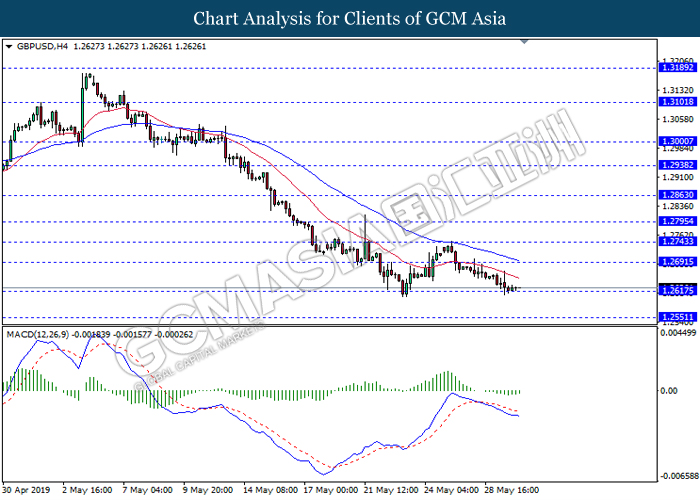Click the 21 May 12:00 time label
Viewport: 700px width, 500px height.
click(391, 490)
